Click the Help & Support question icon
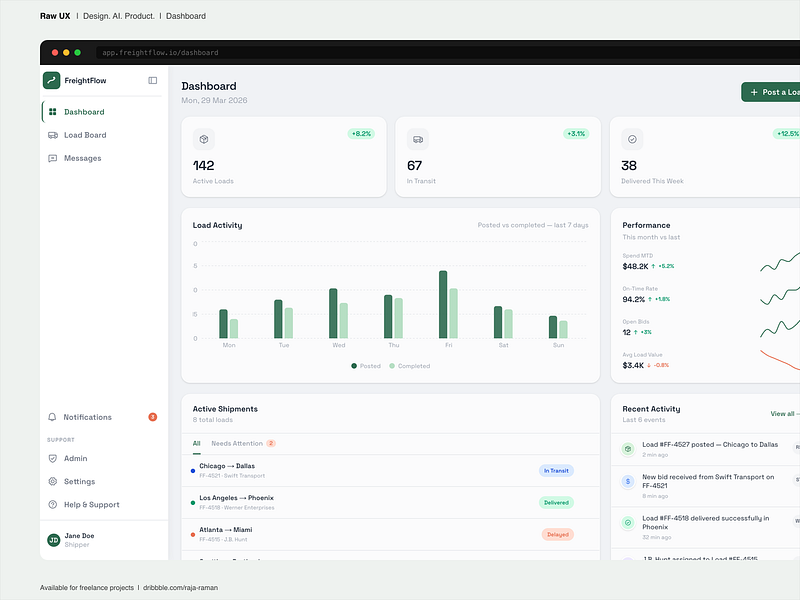 coord(53,505)
